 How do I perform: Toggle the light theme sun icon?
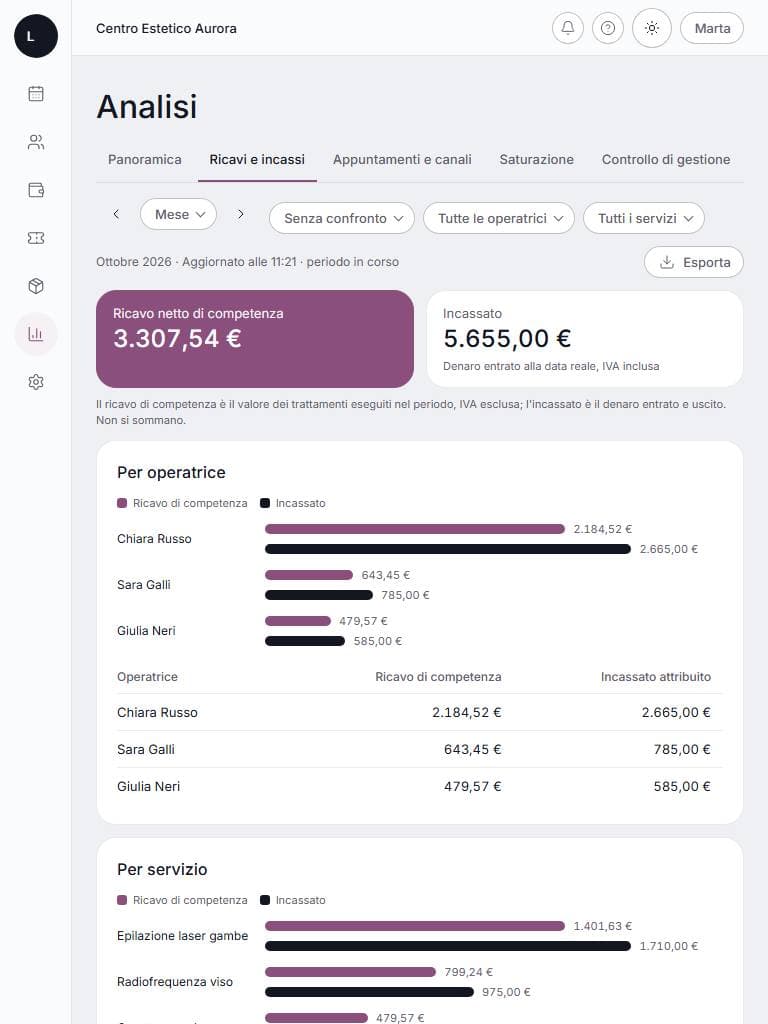point(652,28)
